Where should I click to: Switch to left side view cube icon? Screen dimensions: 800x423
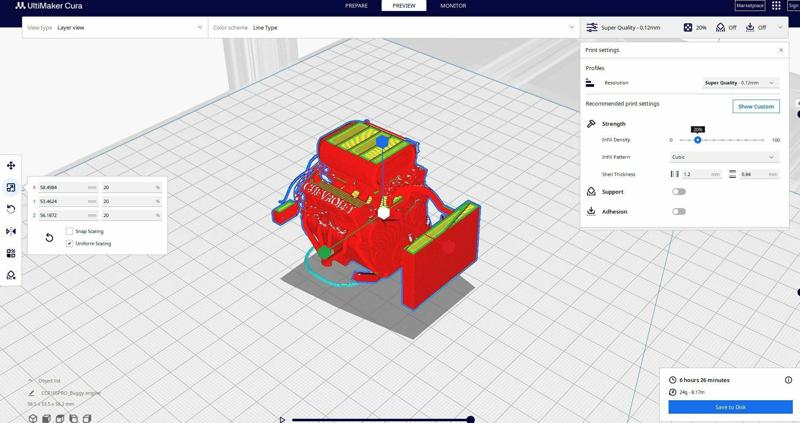[x=73, y=418]
